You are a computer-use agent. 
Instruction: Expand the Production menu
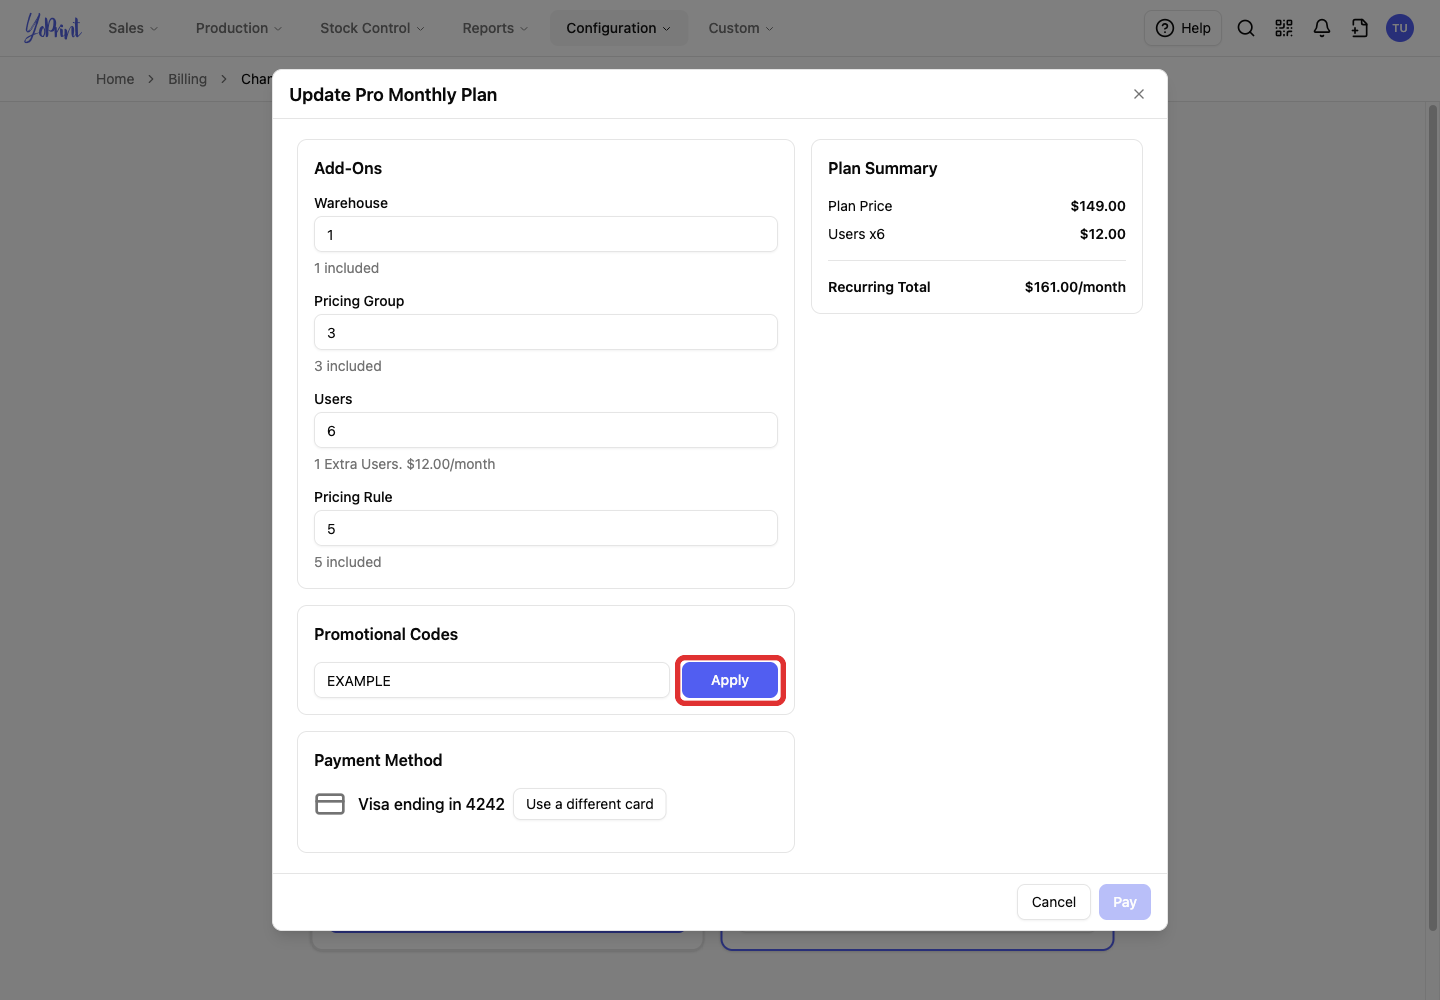239,28
